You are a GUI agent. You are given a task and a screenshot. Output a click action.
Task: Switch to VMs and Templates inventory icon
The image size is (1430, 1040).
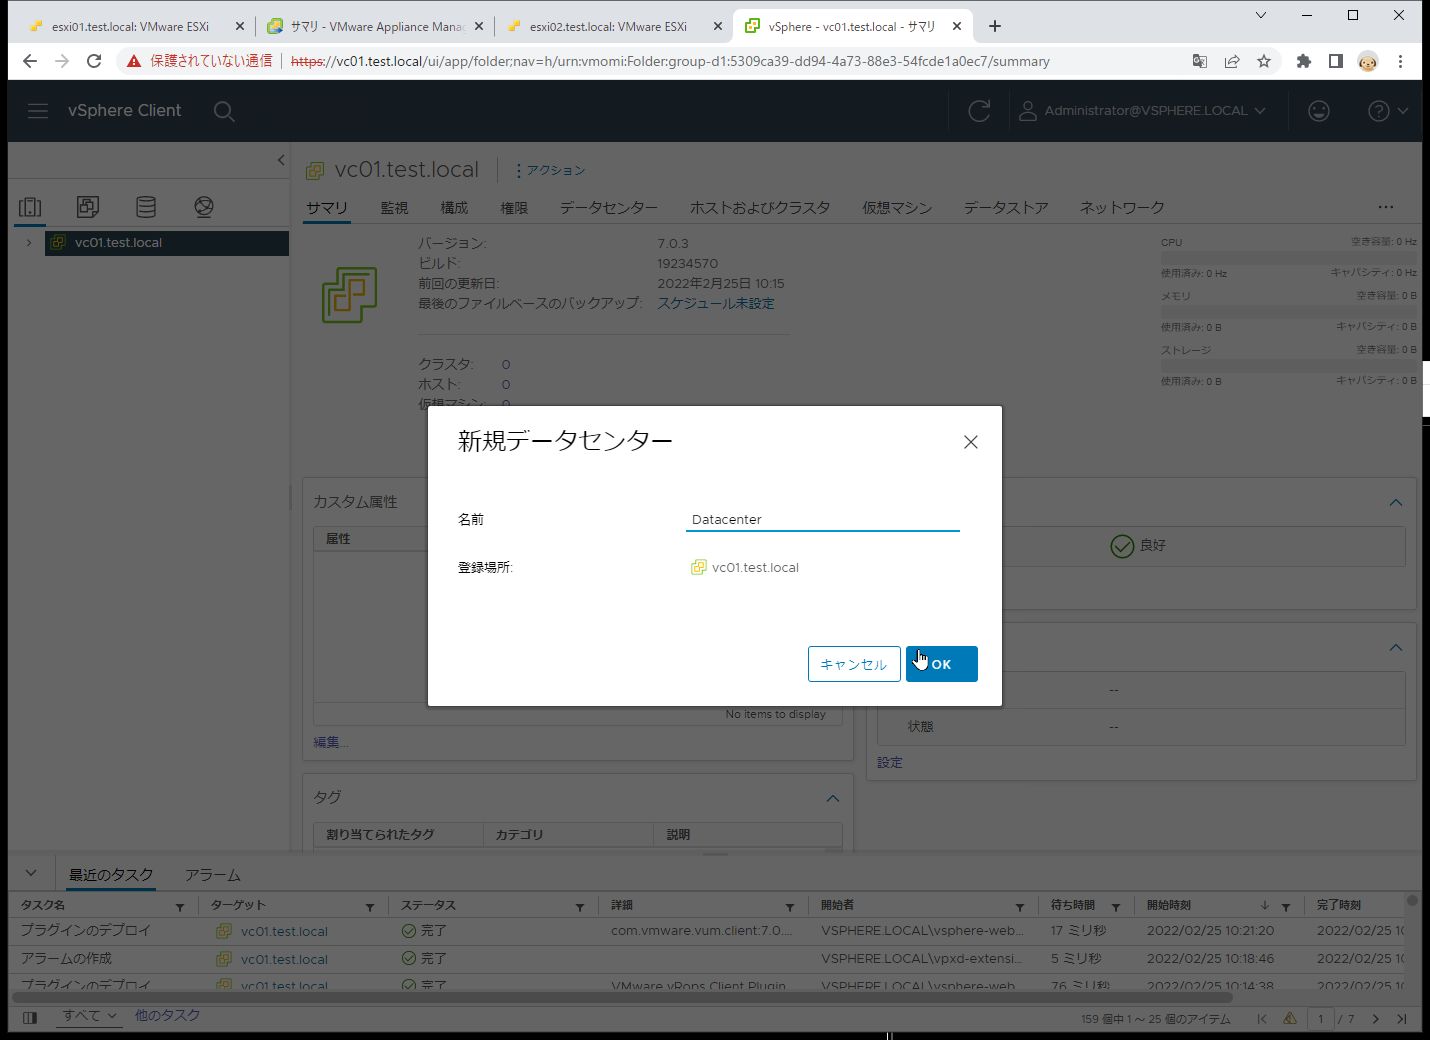pos(88,207)
